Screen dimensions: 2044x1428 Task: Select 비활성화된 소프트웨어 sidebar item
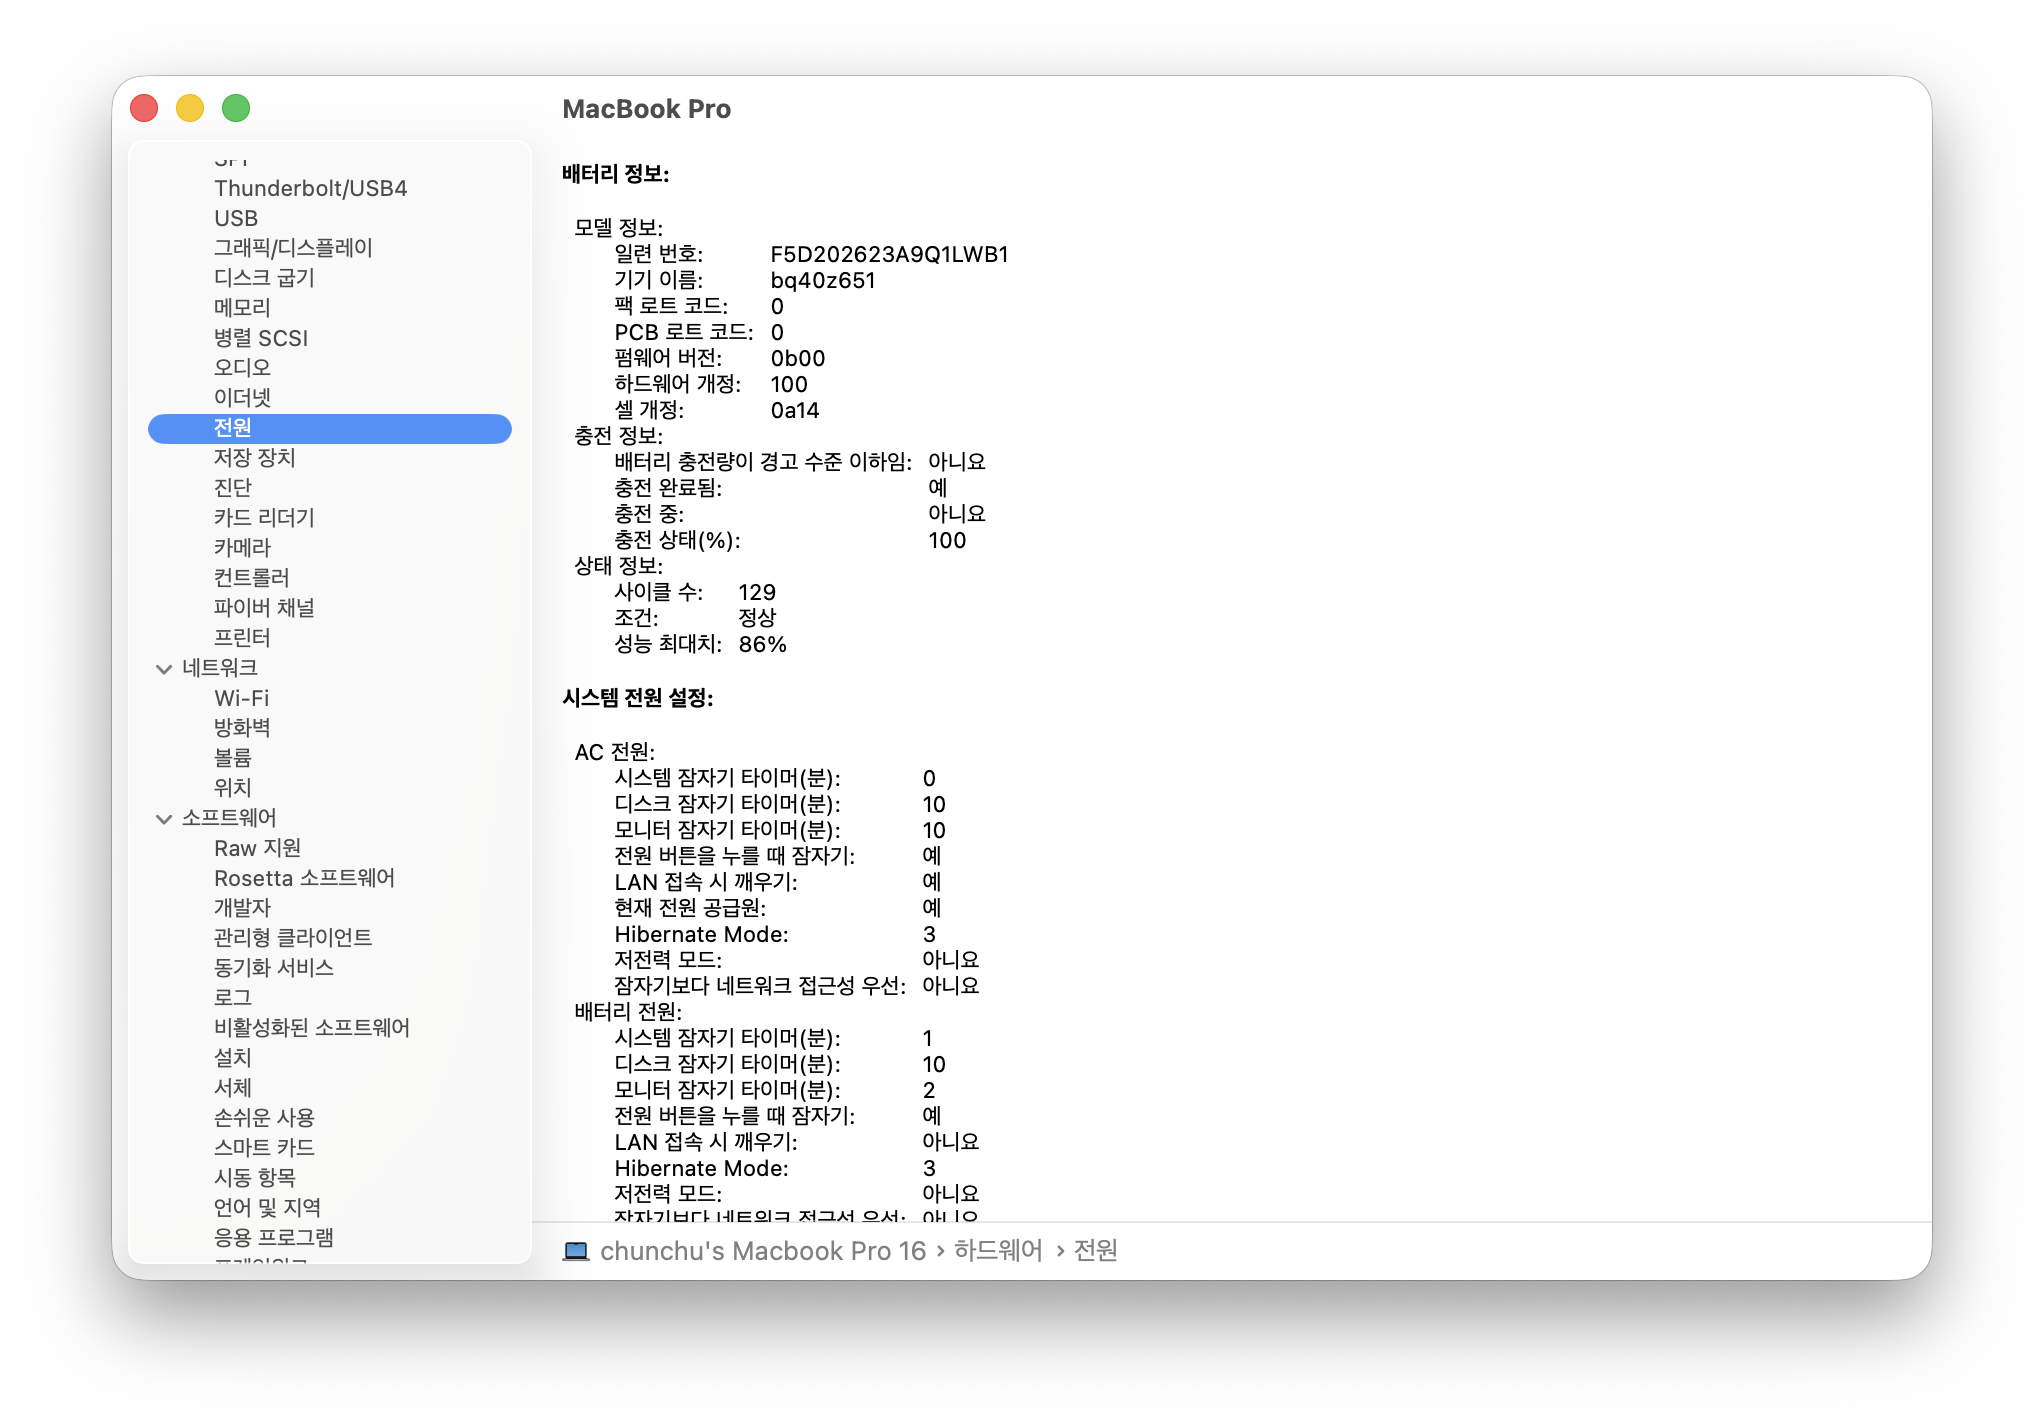312,1028
